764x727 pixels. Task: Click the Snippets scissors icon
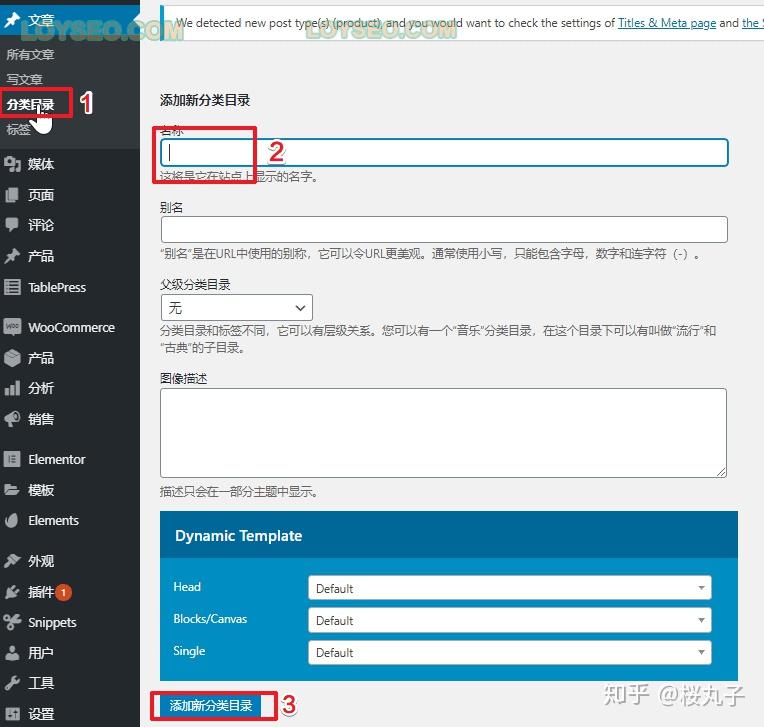[12, 622]
